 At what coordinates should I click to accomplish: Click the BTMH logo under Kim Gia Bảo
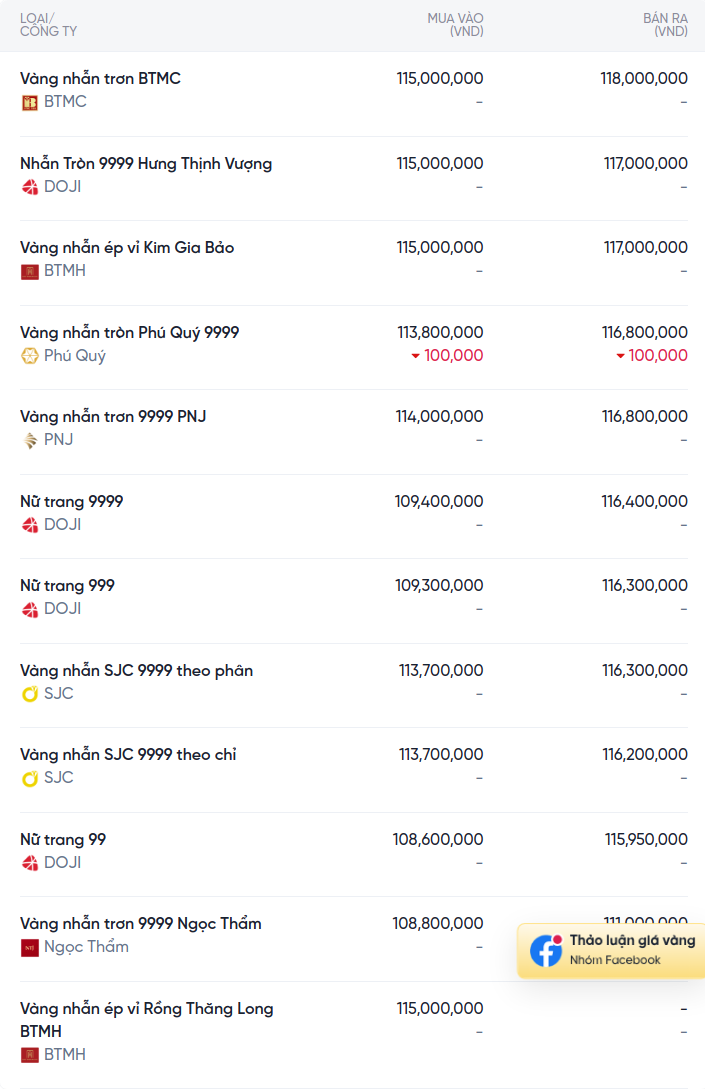tap(29, 272)
